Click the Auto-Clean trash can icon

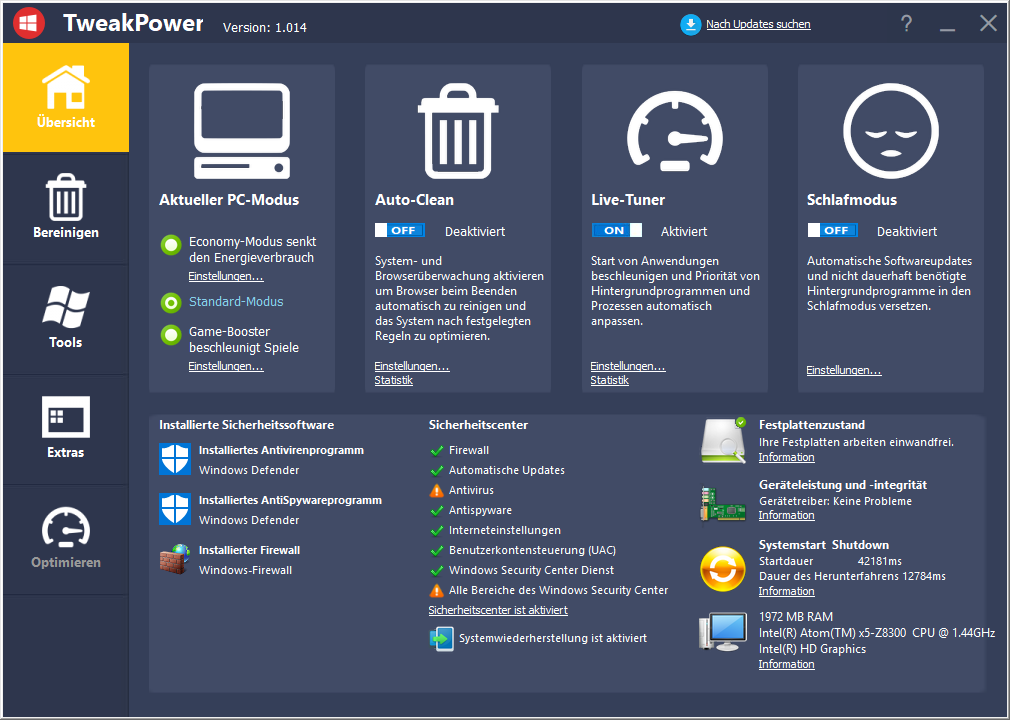coord(457,130)
